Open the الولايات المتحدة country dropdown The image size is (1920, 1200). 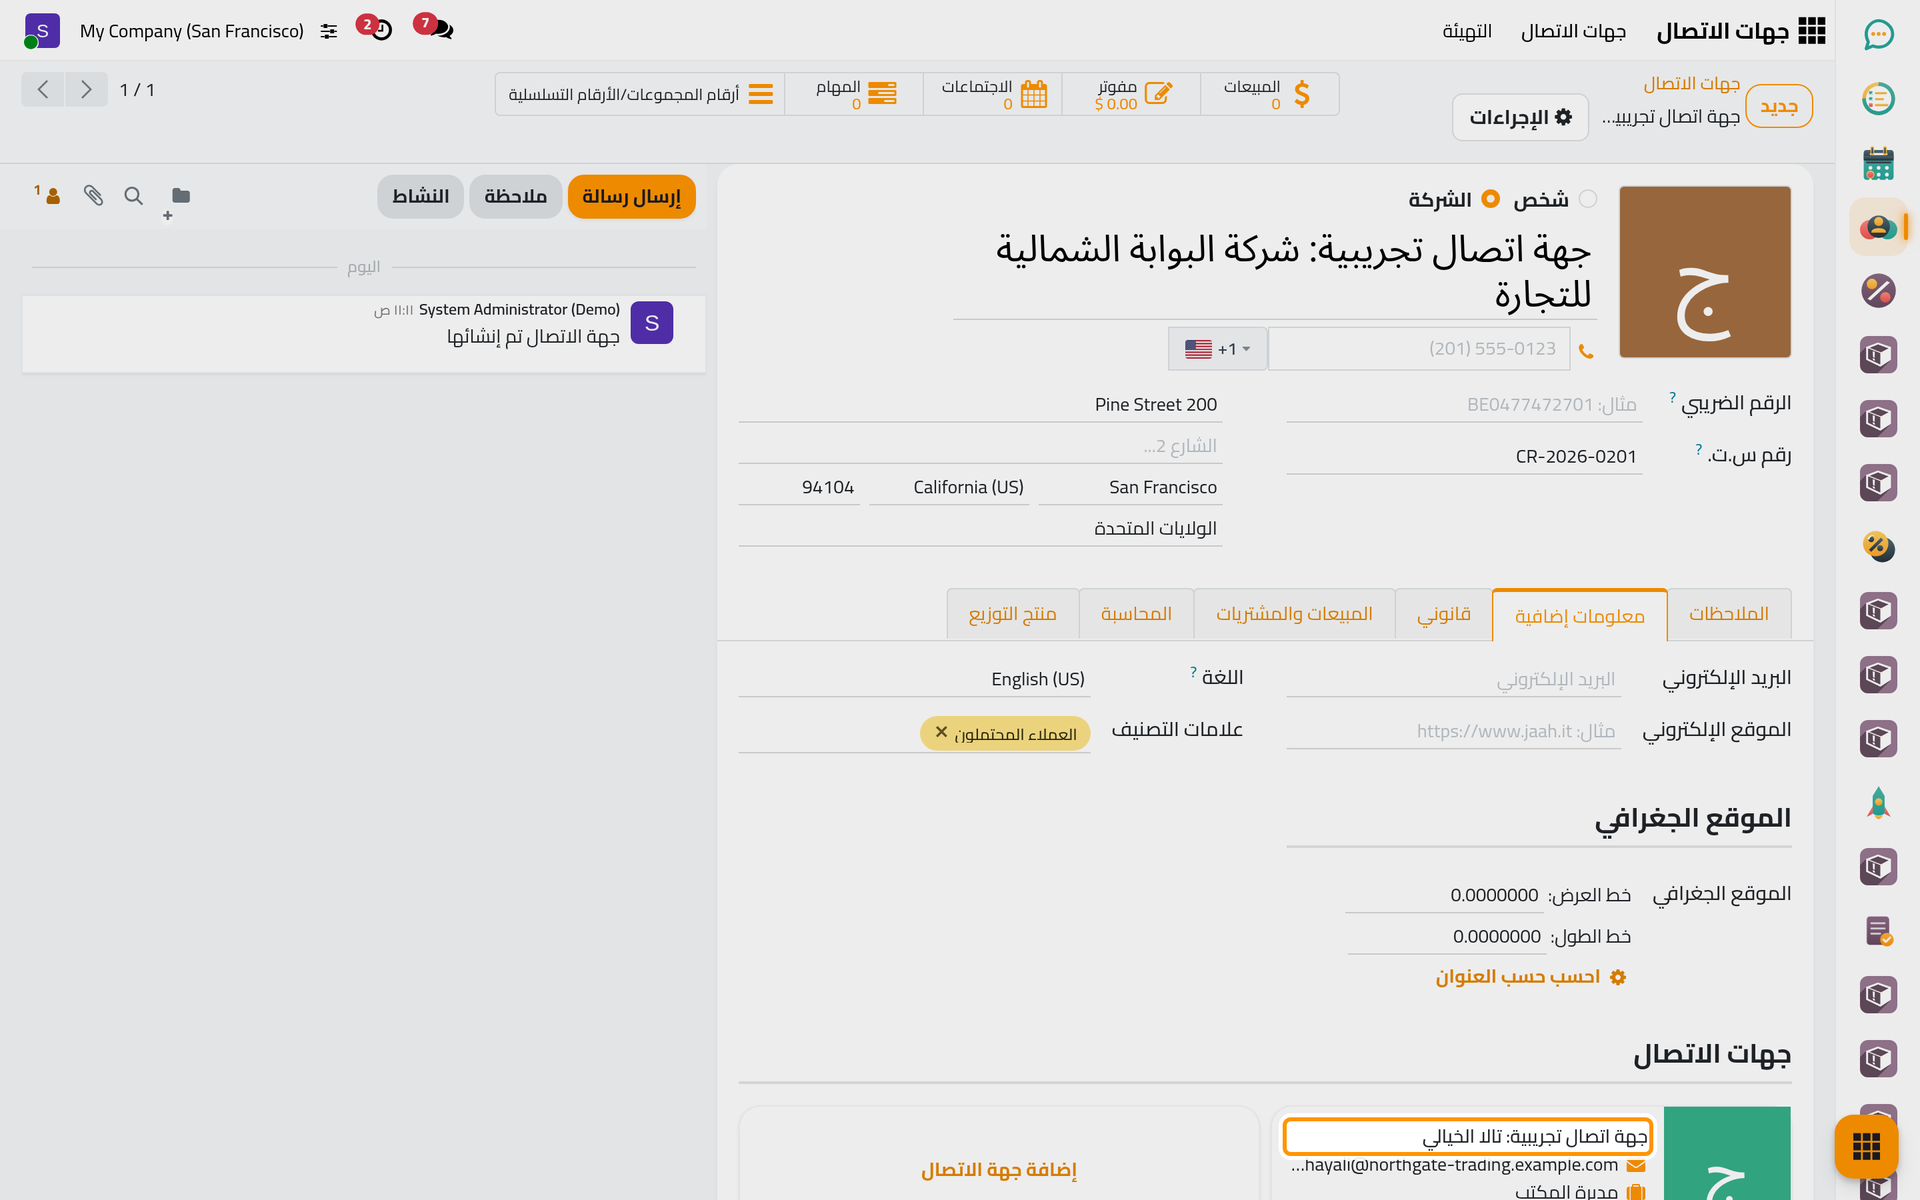pos(980,529)
